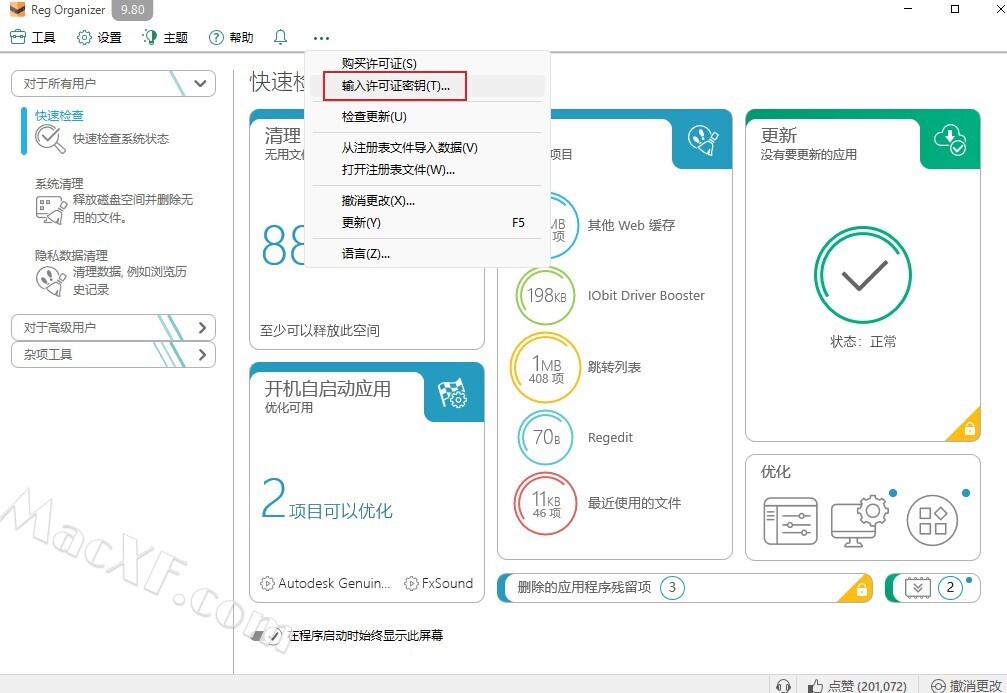Expand the 对于高级用户 section

point(113,328)
